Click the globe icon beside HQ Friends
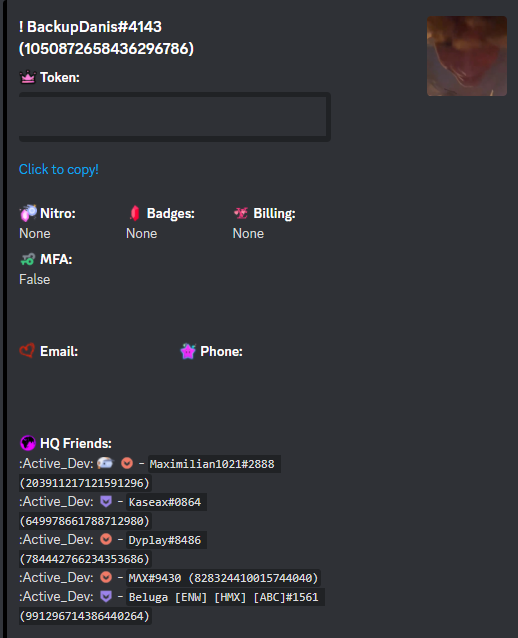 [x=28, y=443]
